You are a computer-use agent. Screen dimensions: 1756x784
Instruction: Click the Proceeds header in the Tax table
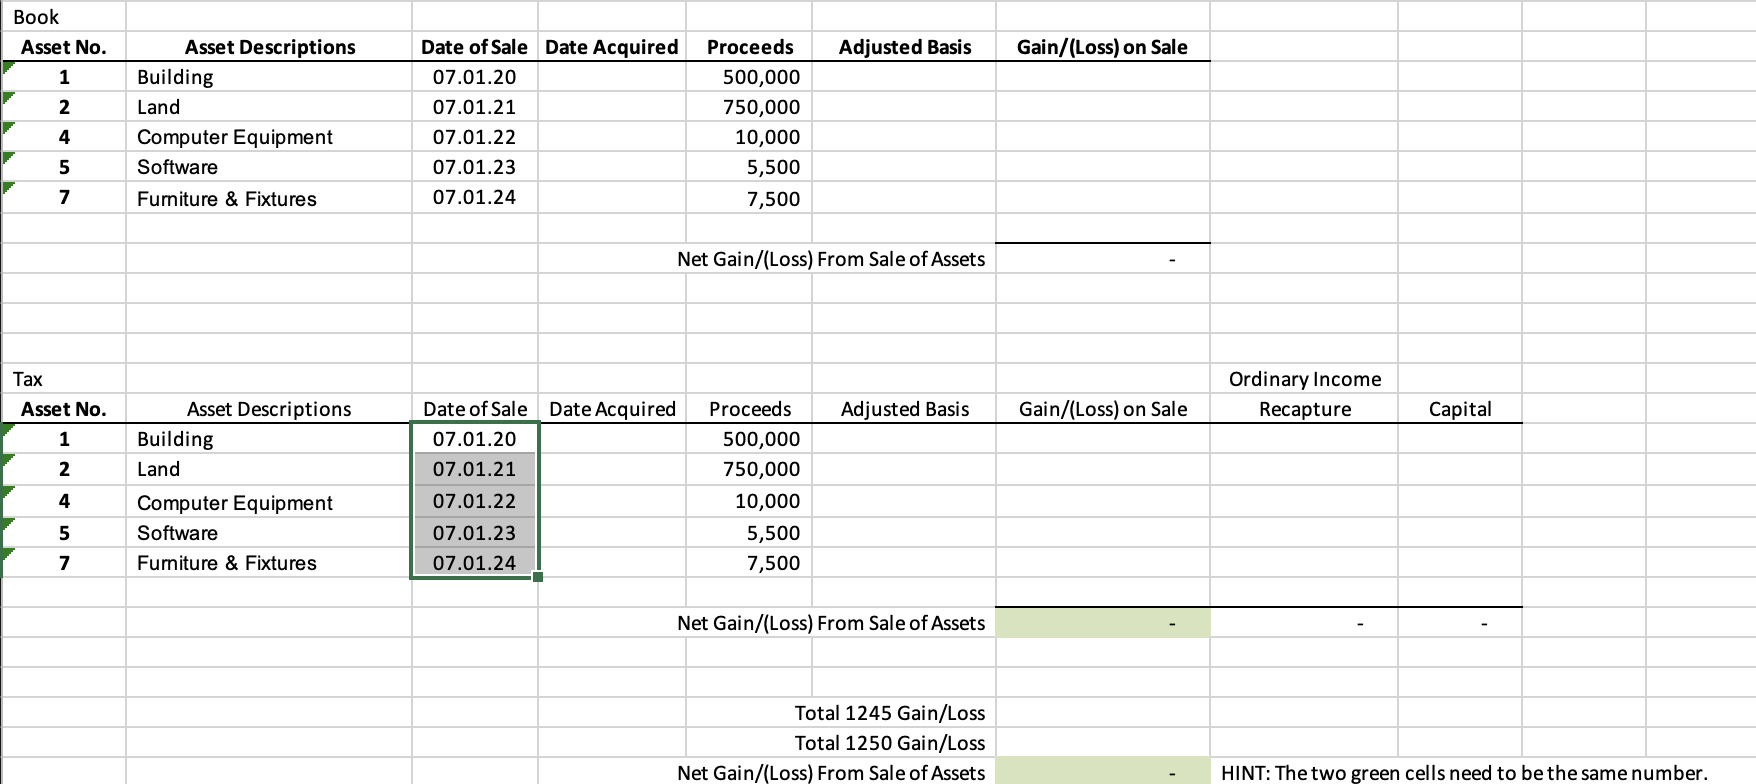750,409
